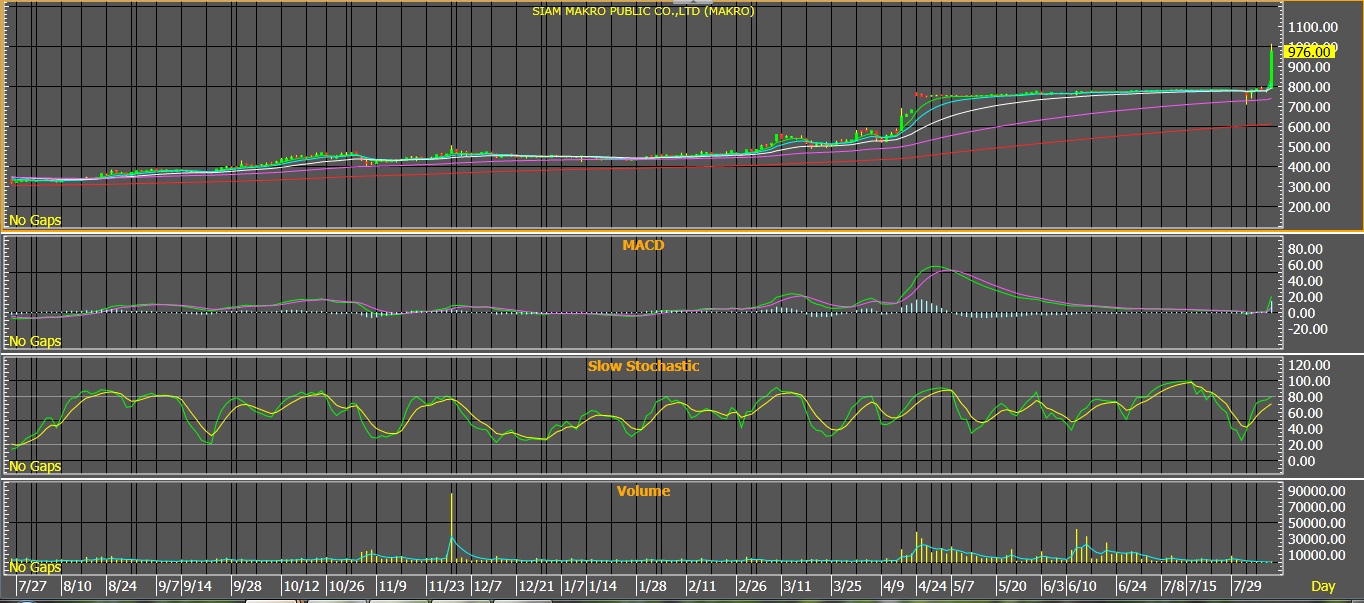This screenshot has width=1364, height=603.
Task: Select the 10/26 date on the time axis
Action: point(346,585)
